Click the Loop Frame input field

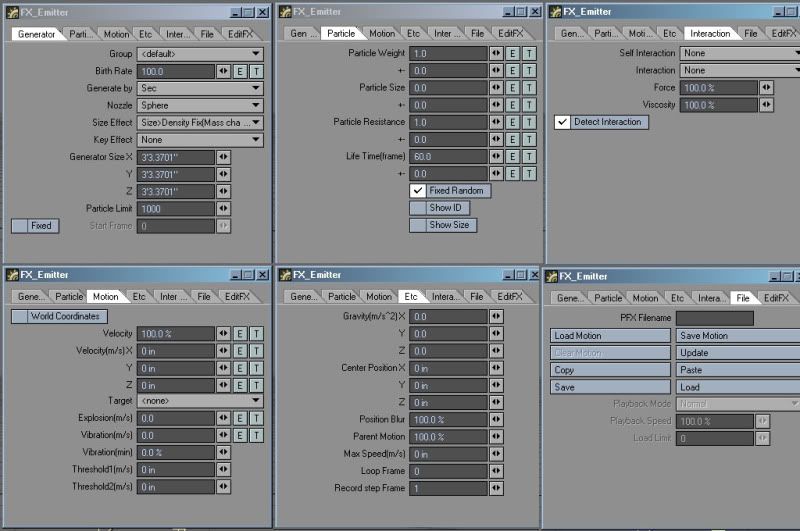click(448, 471)
